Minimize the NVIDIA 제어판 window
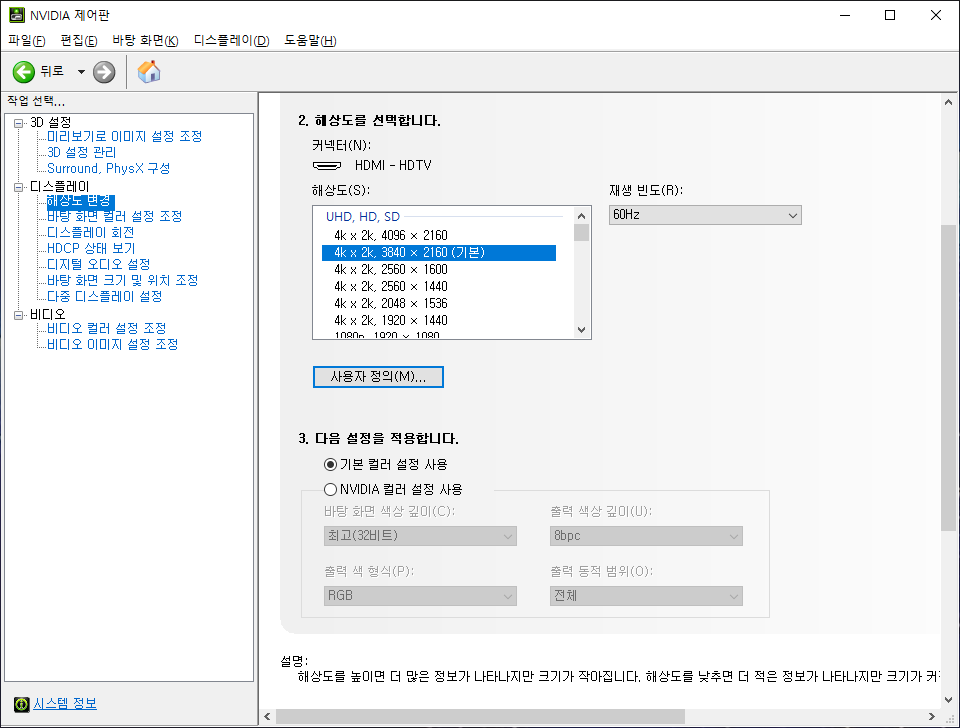Screen dimensions: 960x728 coord(846,15)
